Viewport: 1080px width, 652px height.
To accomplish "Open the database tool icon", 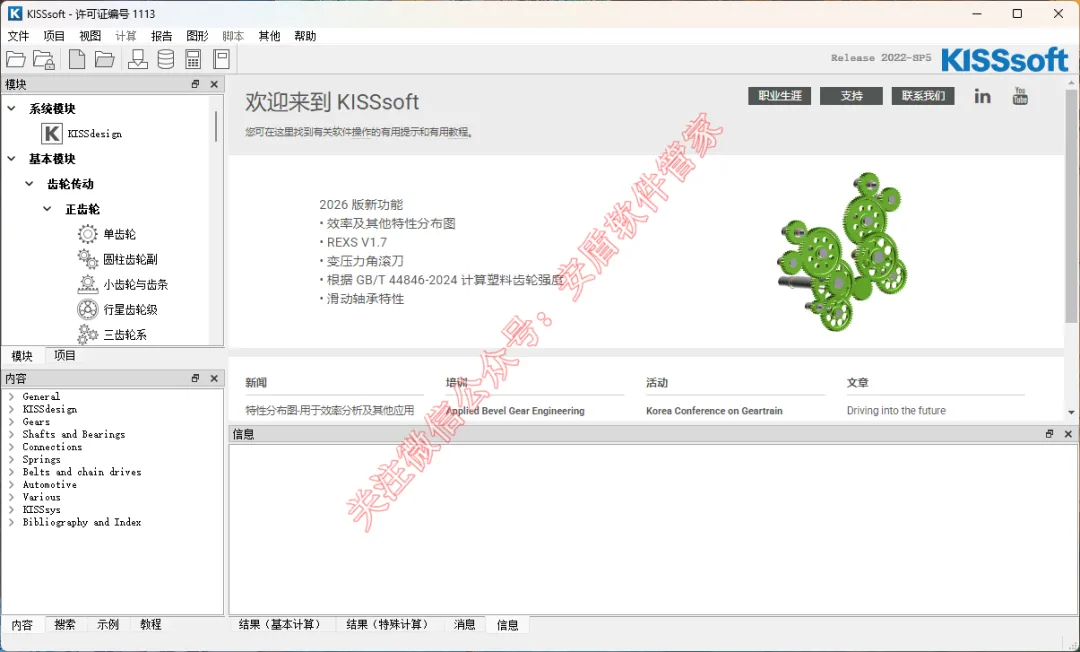I will pos(165,59).
